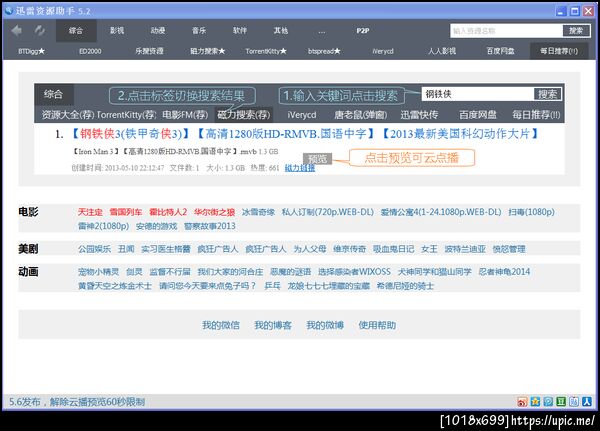
Task: Open 雷神2(1080p) link
Action: [103, 226]
